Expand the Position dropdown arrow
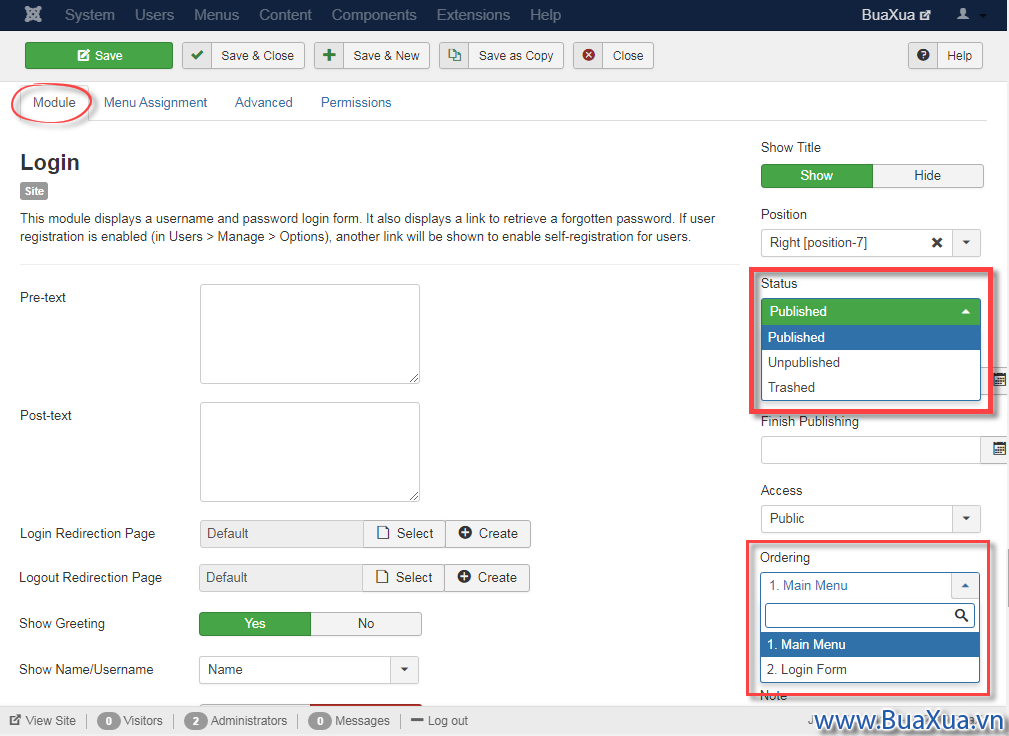The image size is (1009, 736). pyautogui.click(x=966, y=243)
